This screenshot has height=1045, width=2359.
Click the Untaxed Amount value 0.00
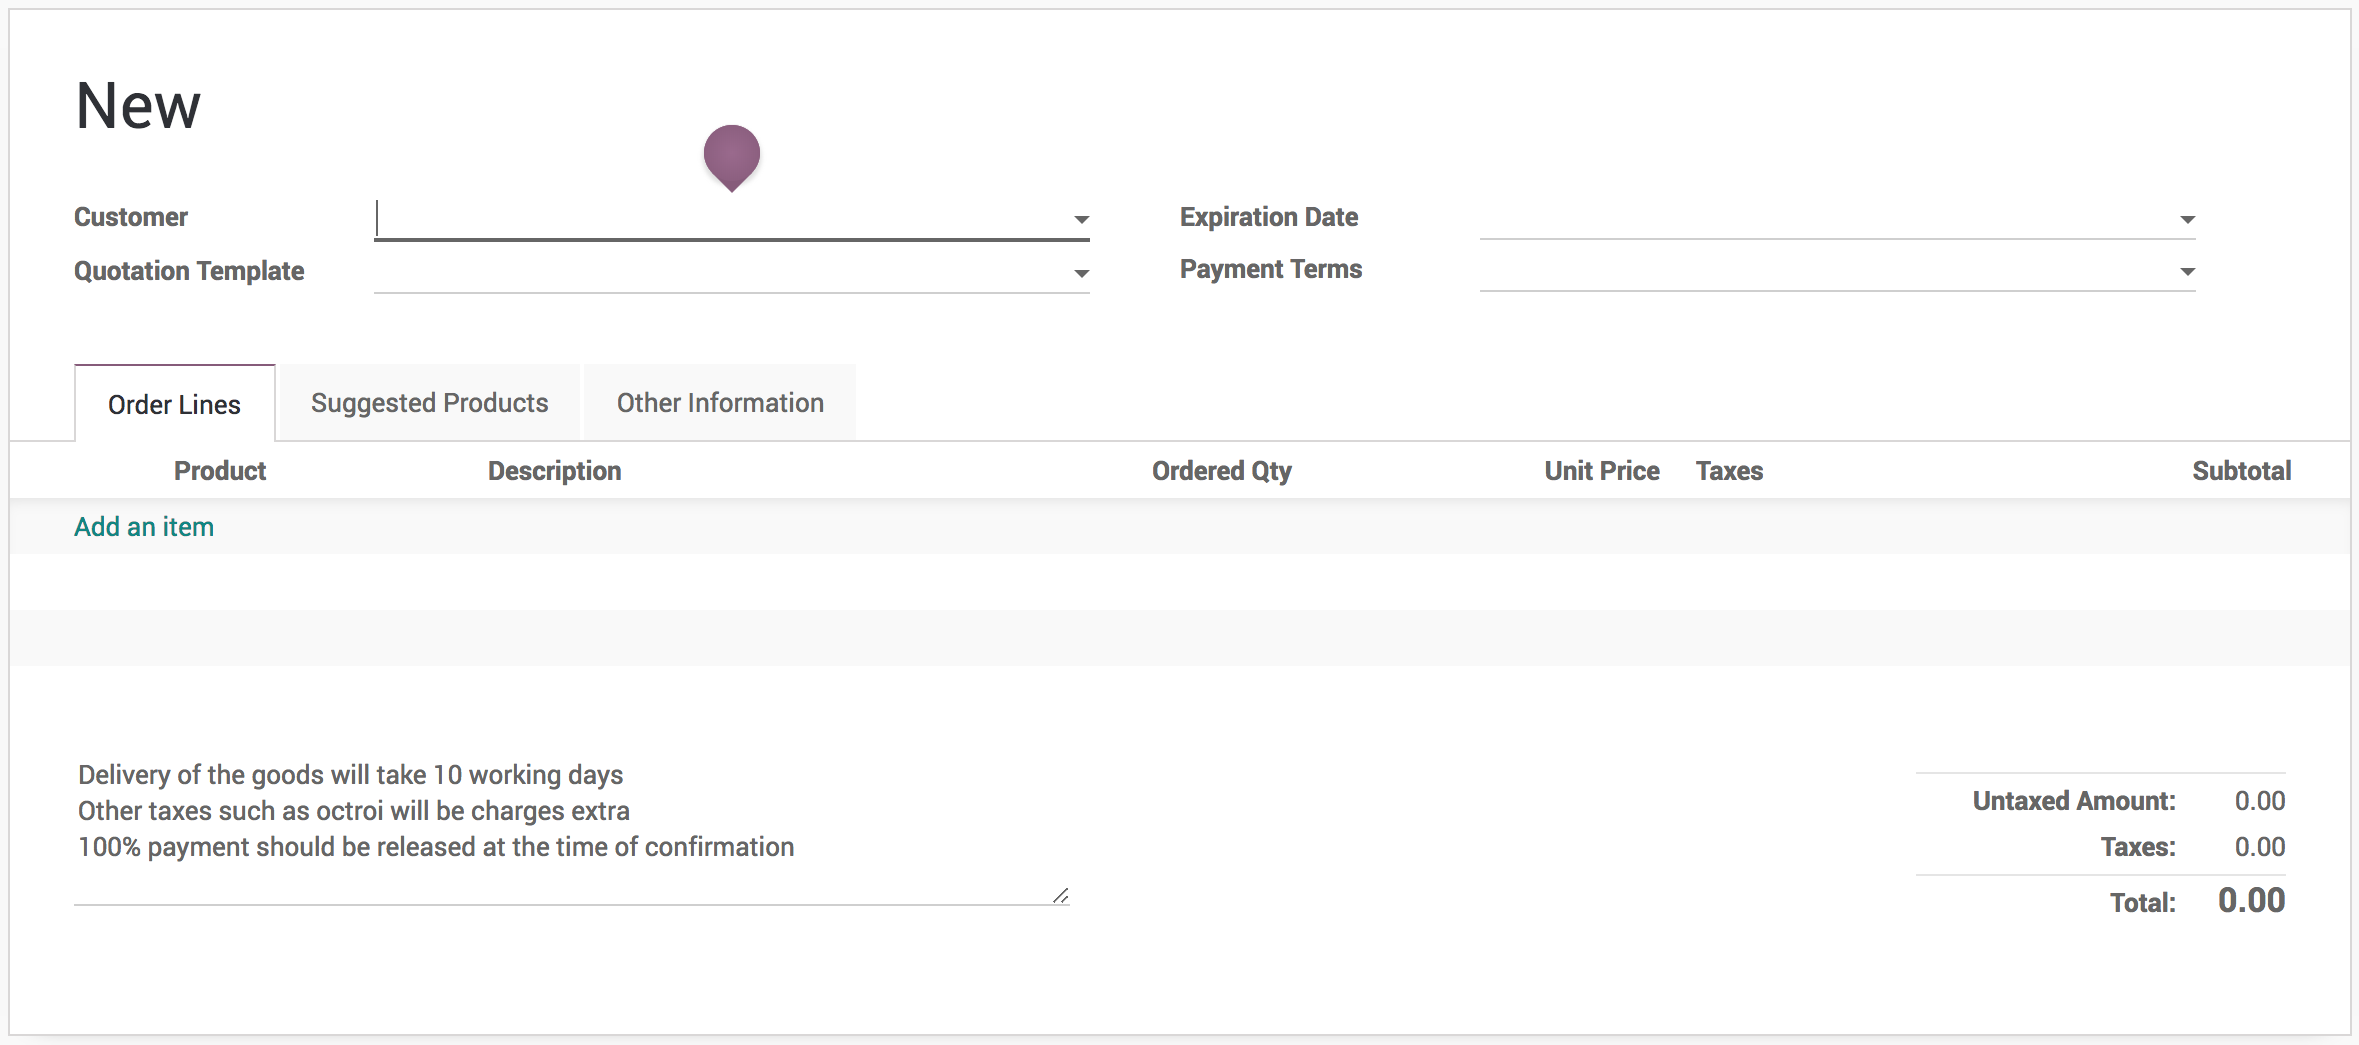tap(2260, 801)
